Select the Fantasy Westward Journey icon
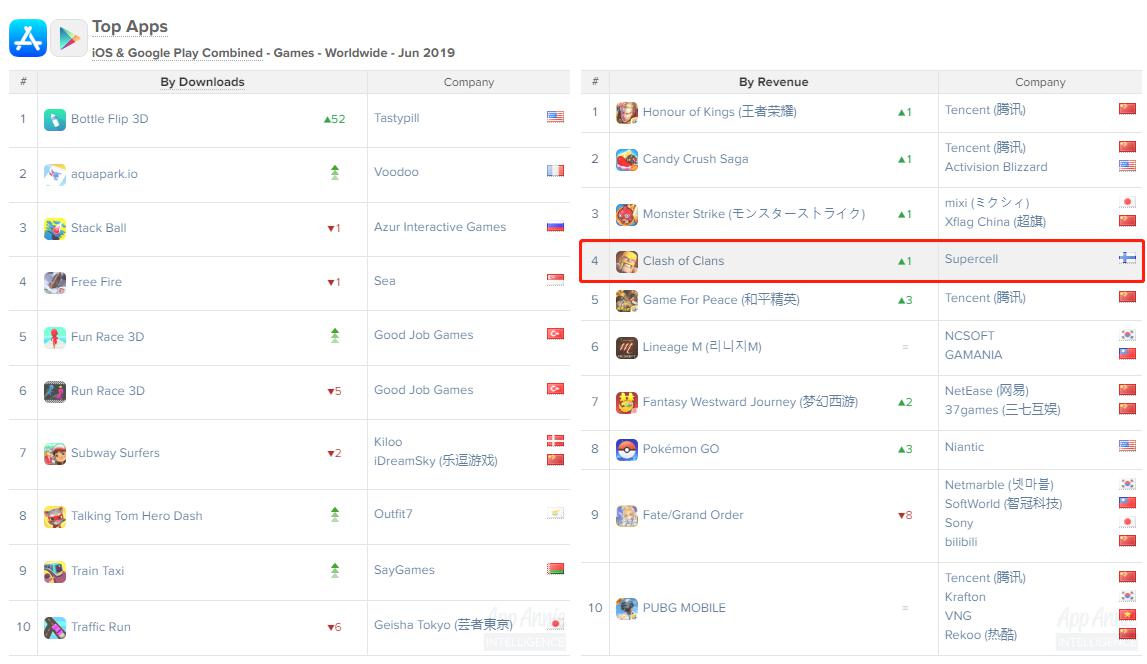The image size is (1147, 664). 627,402
